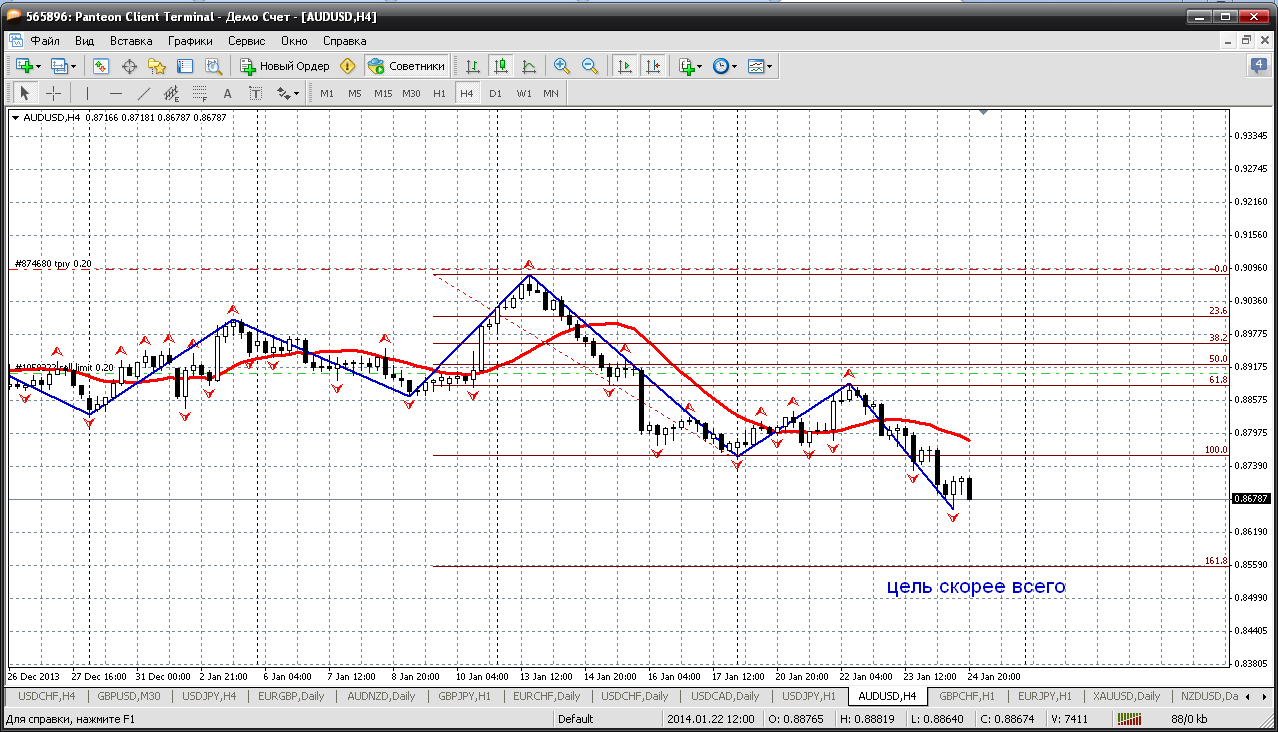
Task: Toggle the Советники auto-trading button
Action: [406, 66]
